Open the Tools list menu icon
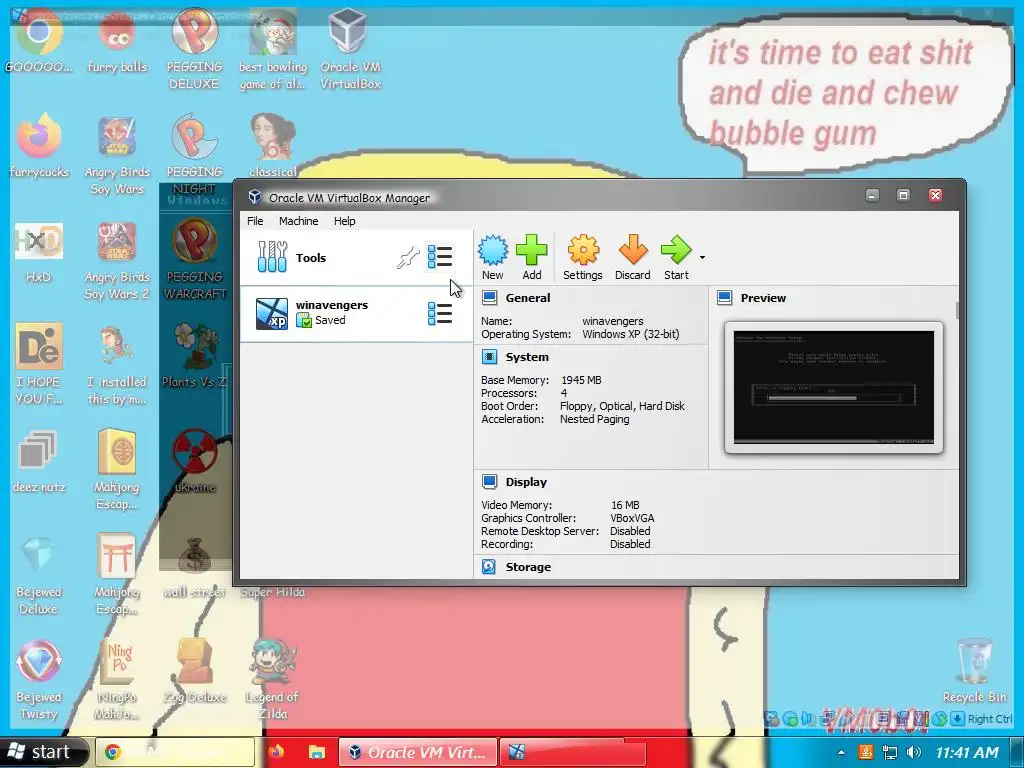1024x768 pixels. 440,257
